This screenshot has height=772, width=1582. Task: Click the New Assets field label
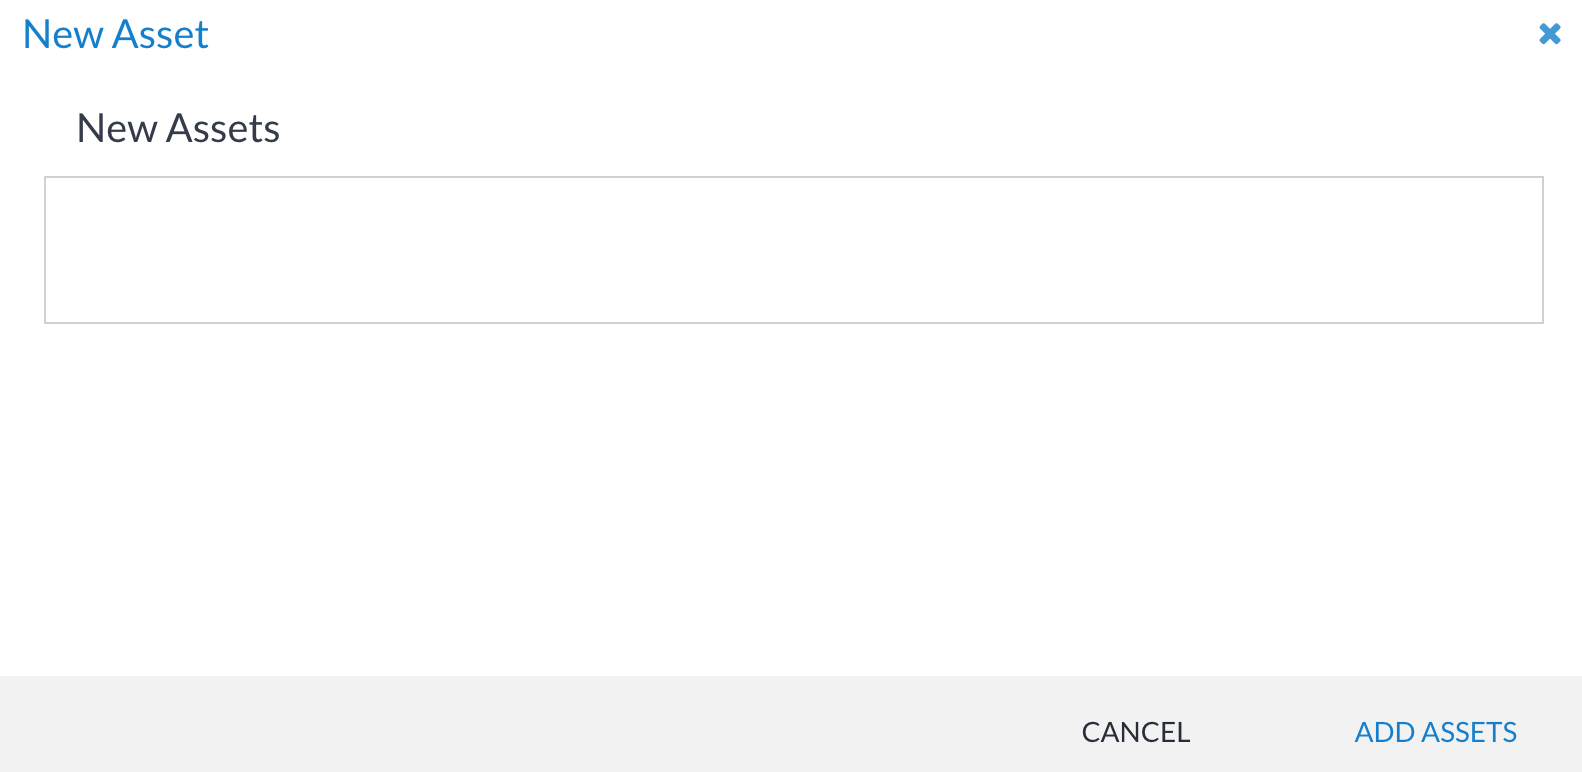point(178,128)
